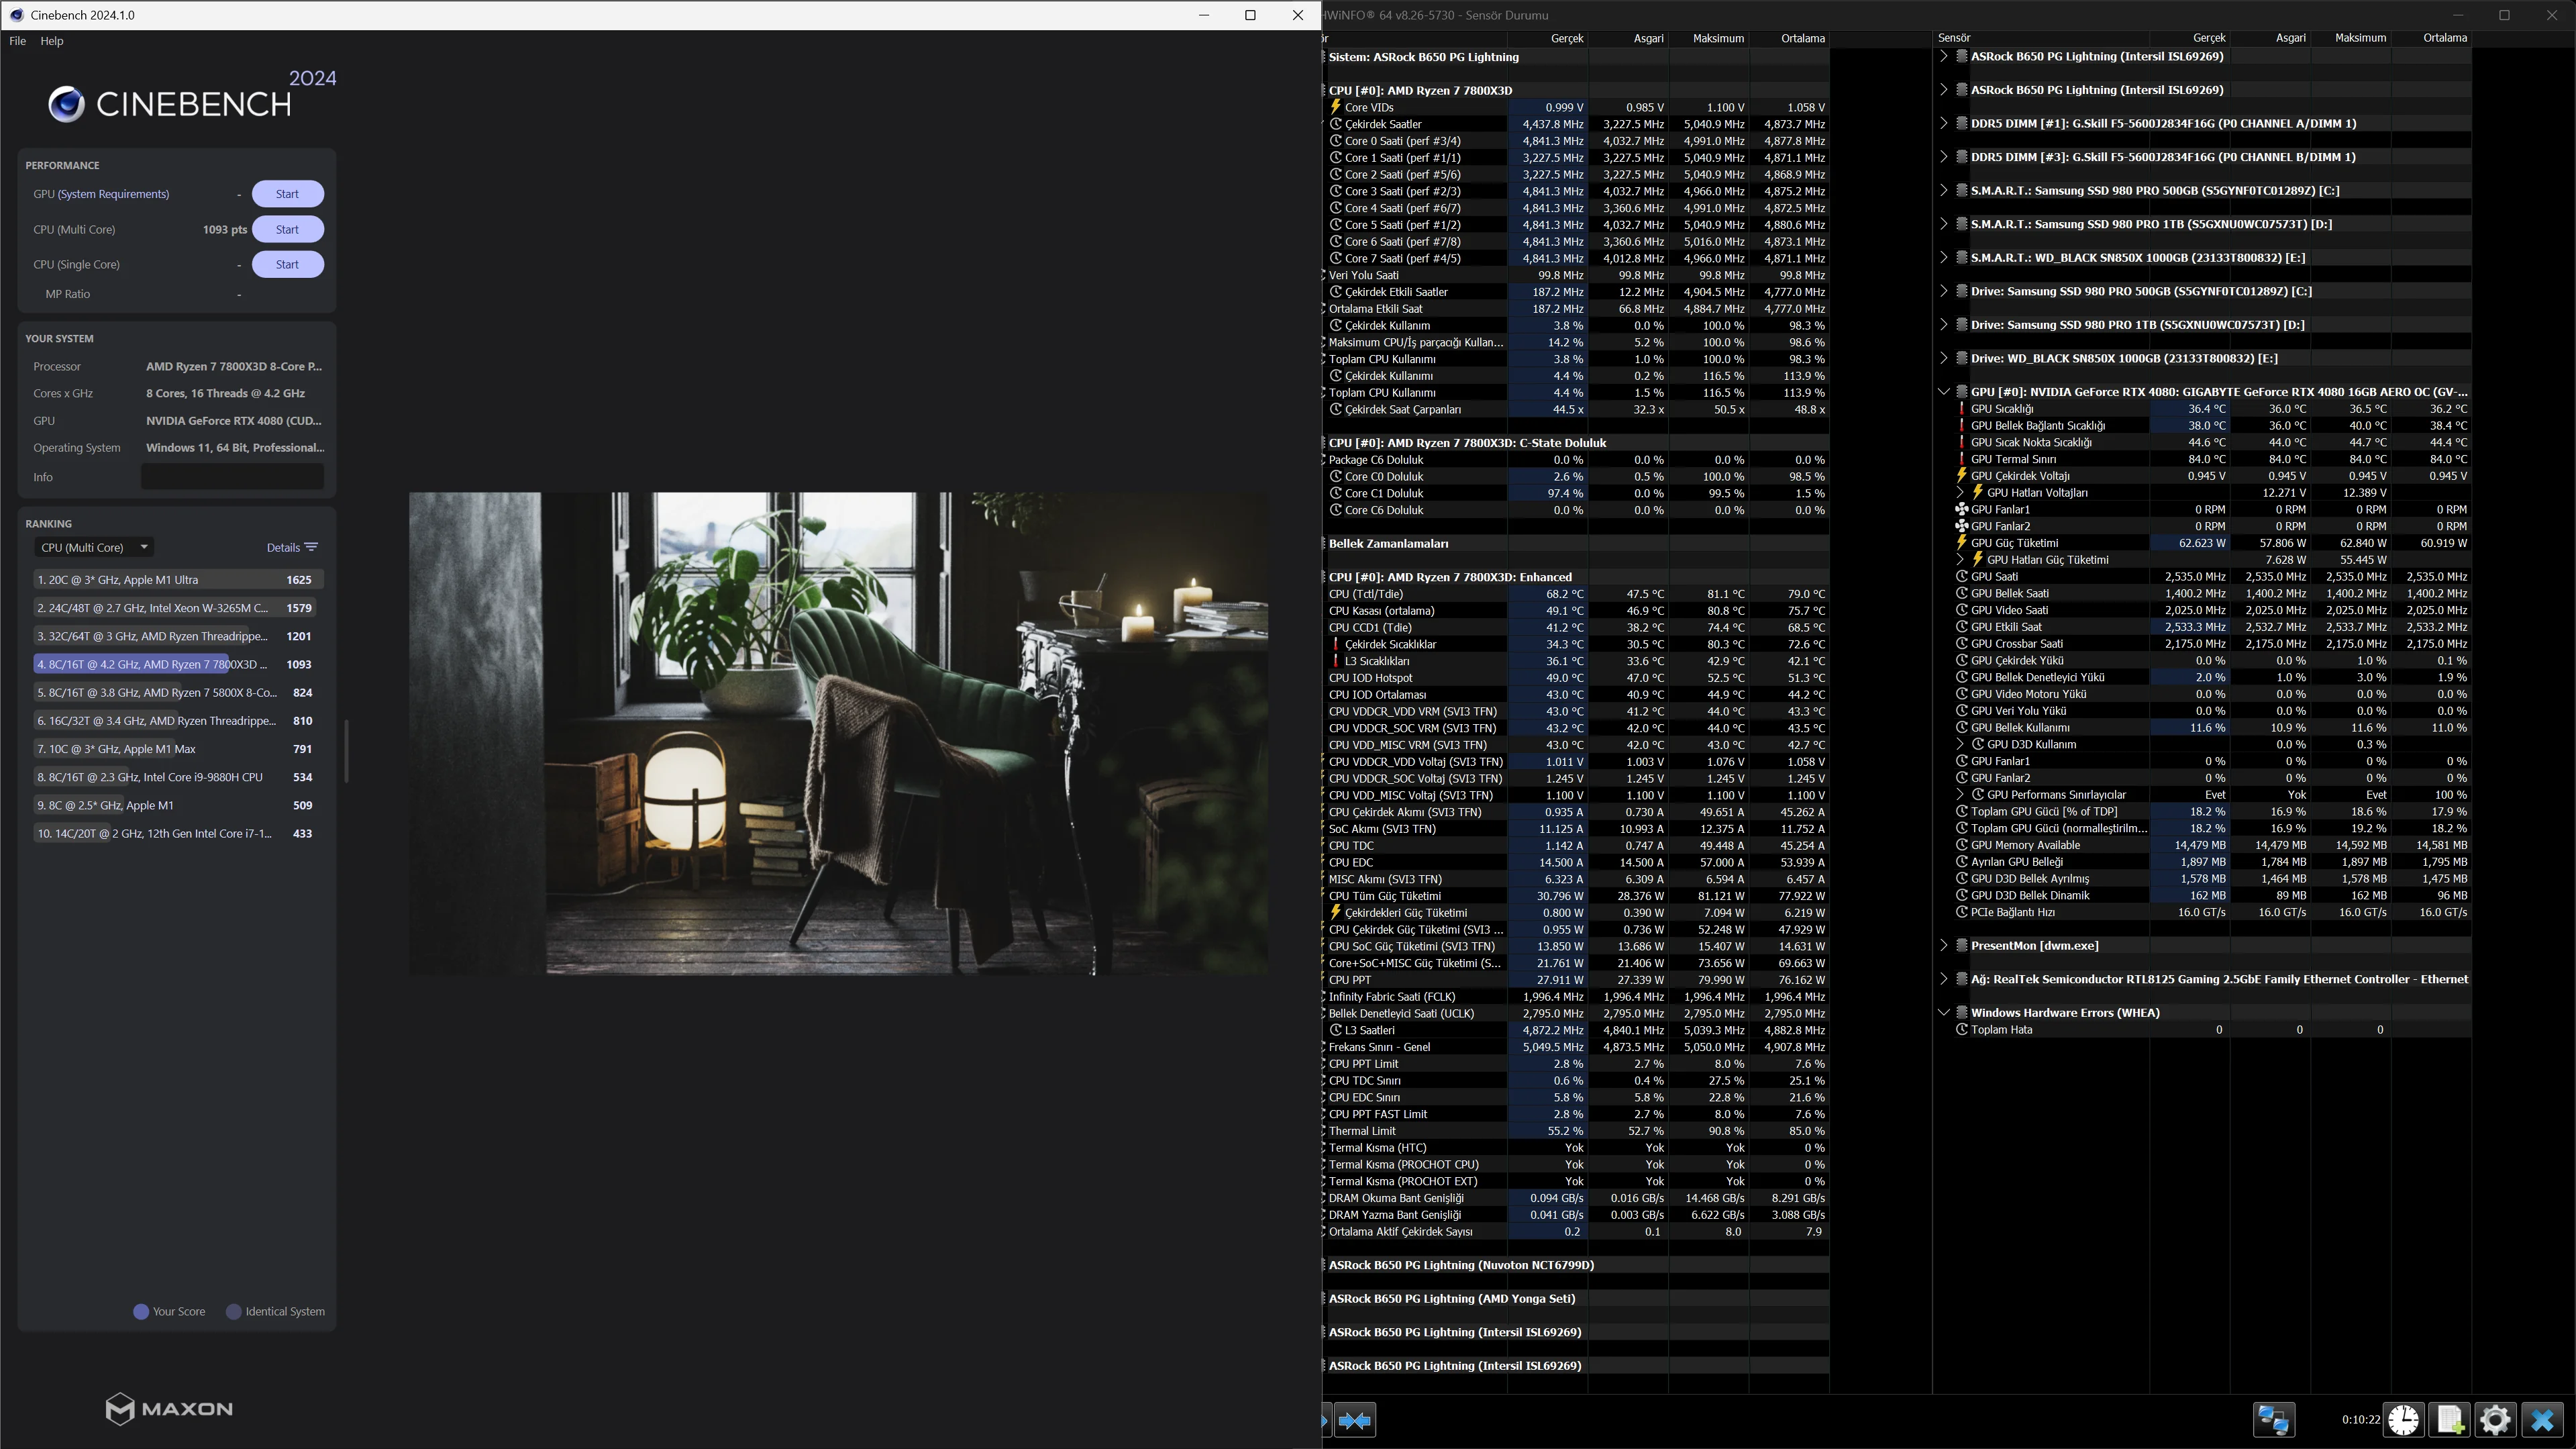Click the Details filter icon in Ranking
Viewport: 2576px width, 1449px height.
tap(311, 547)
